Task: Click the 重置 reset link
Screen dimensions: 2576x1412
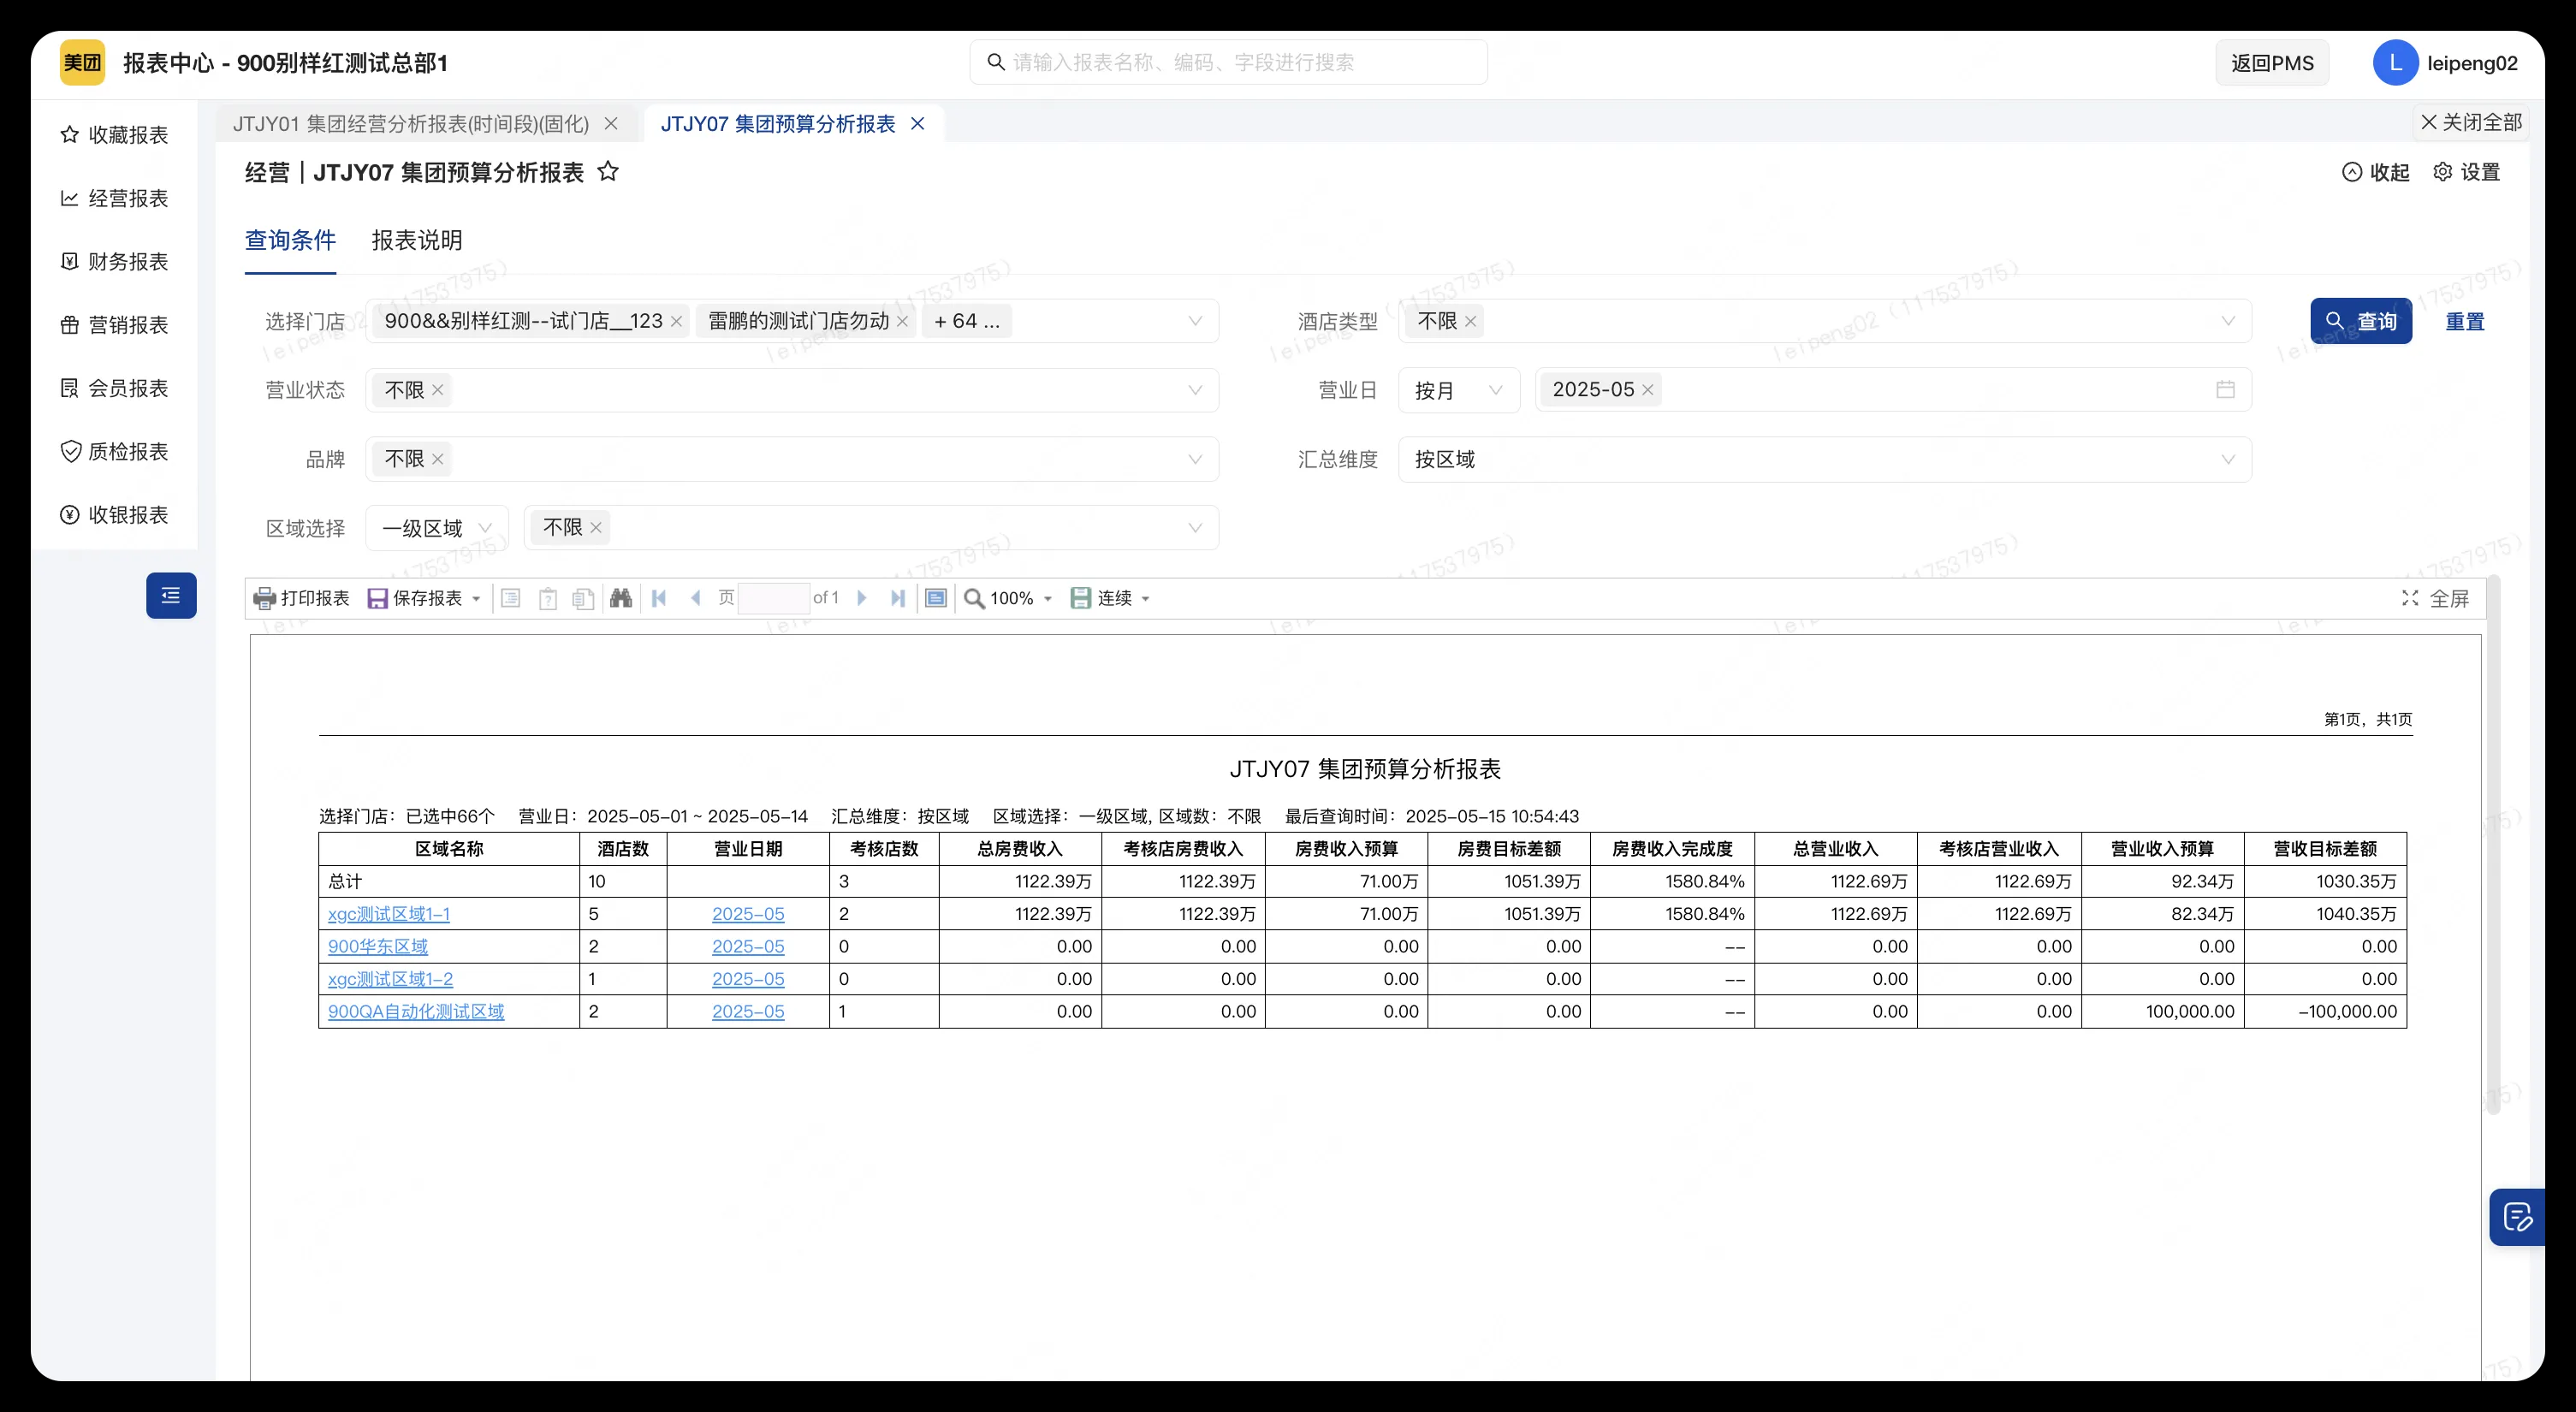Action: coord(2465,322)
